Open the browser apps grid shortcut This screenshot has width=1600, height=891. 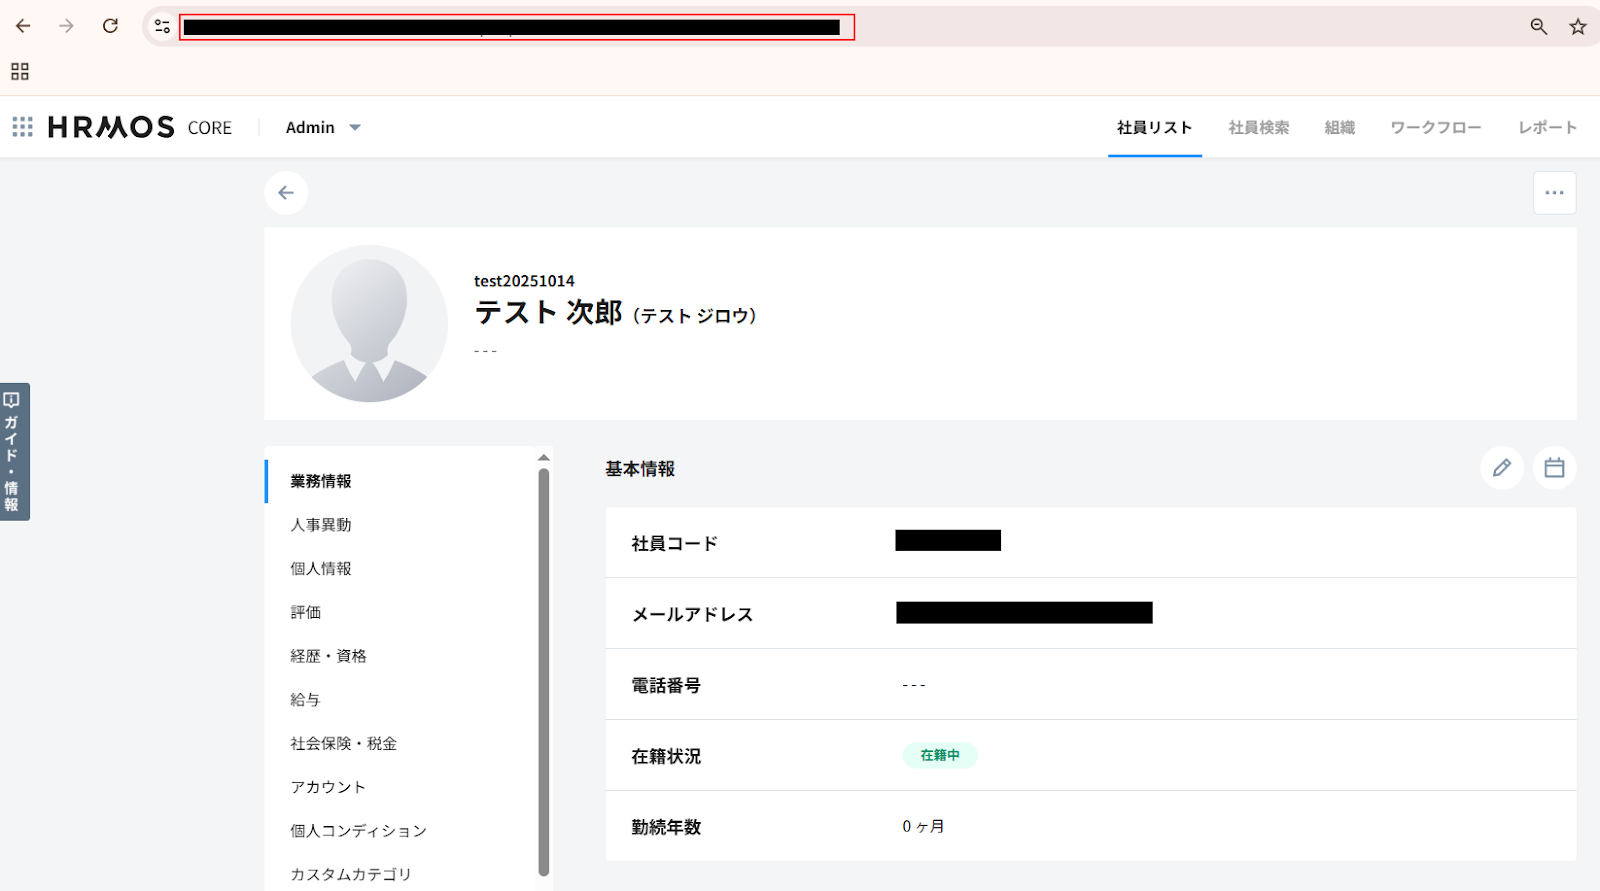point(20,71)
